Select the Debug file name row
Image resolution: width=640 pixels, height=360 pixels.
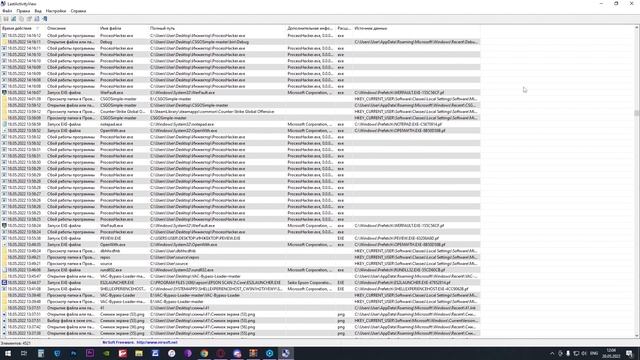tap(240, 42)
